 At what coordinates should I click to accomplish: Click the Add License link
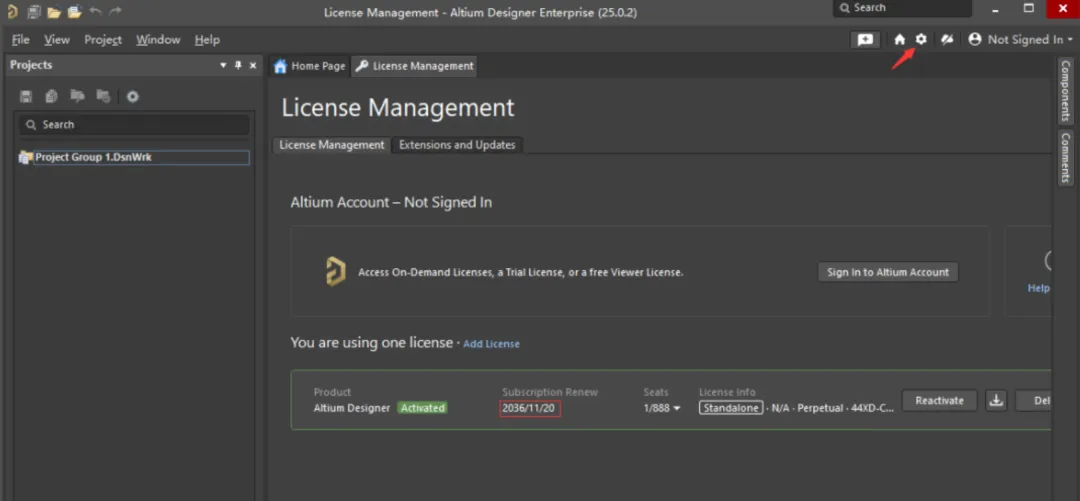[491, 344]
